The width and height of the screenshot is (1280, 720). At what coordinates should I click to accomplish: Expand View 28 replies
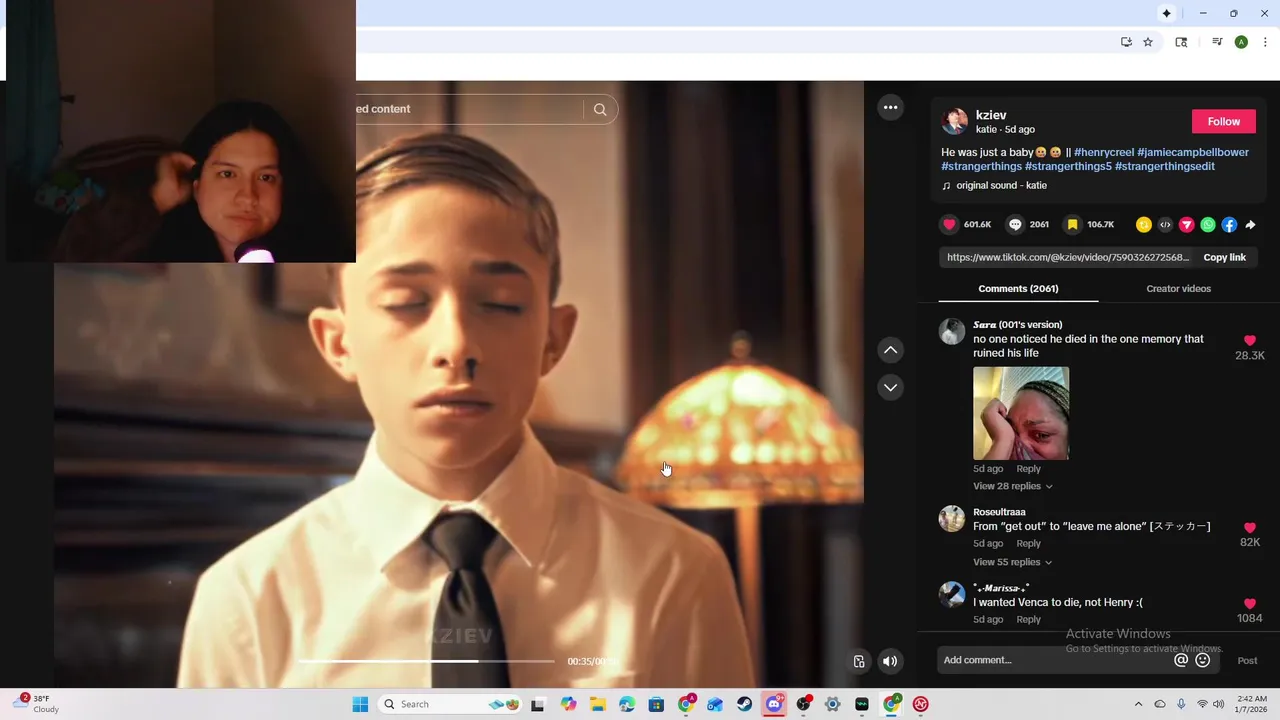(x=1012, y=486)
